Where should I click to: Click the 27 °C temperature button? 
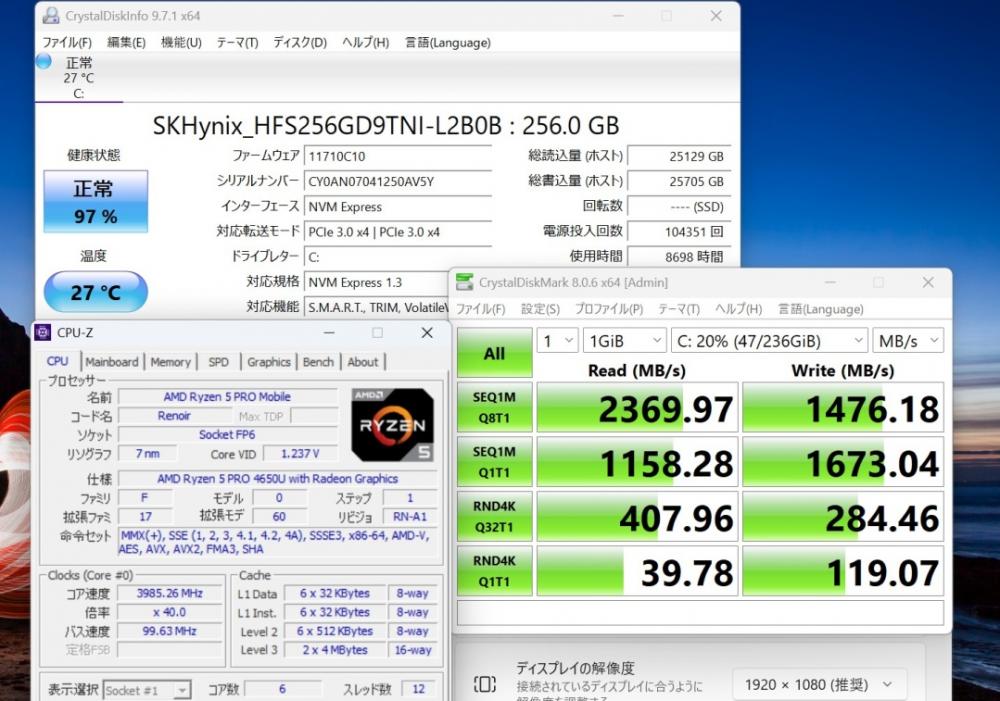click(x=96, y=292)
